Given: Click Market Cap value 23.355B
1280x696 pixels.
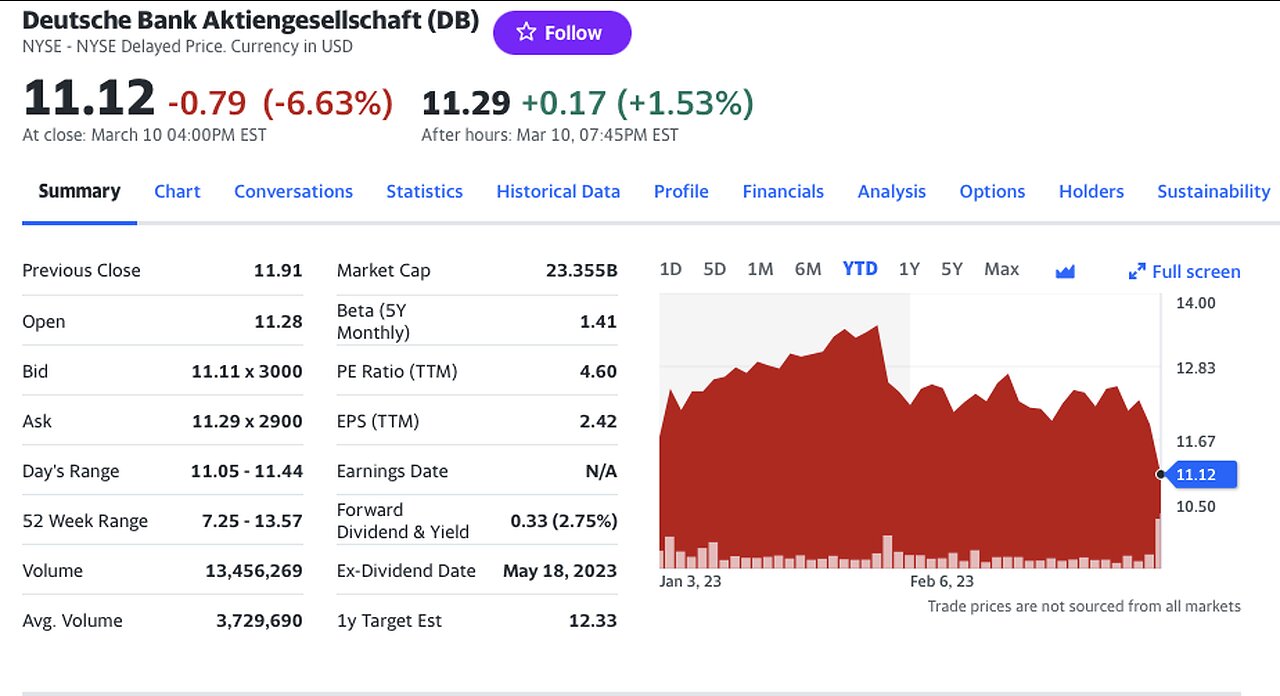Looking at the screenshot, I should click(x=582, y=270).
